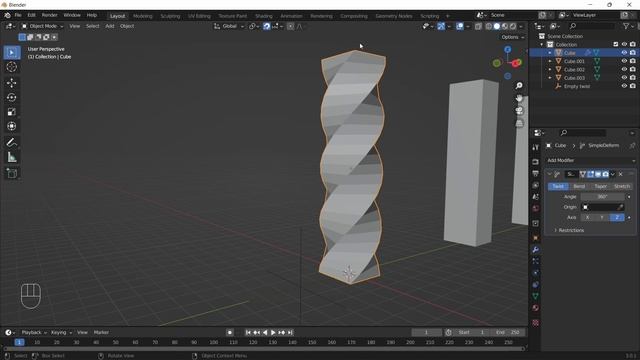640x360 pixels.
Task: Click the Origin object eyedropper icon
Action: coord(620,207)
